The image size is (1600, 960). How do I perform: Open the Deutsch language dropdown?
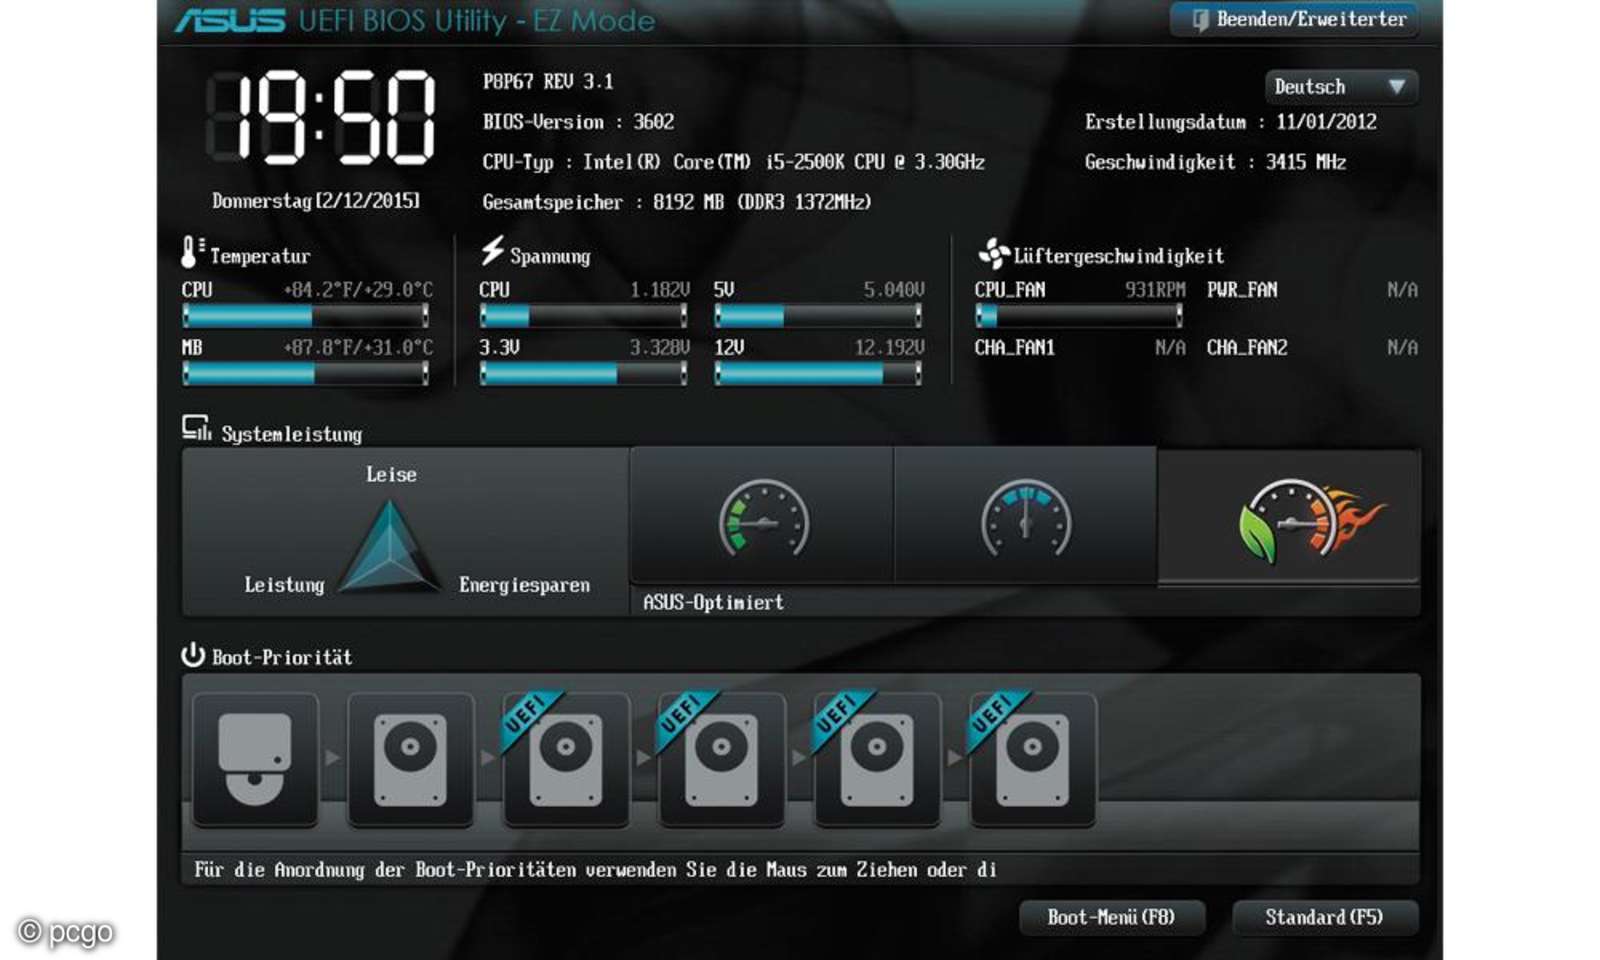click(x=1340, y=87)
